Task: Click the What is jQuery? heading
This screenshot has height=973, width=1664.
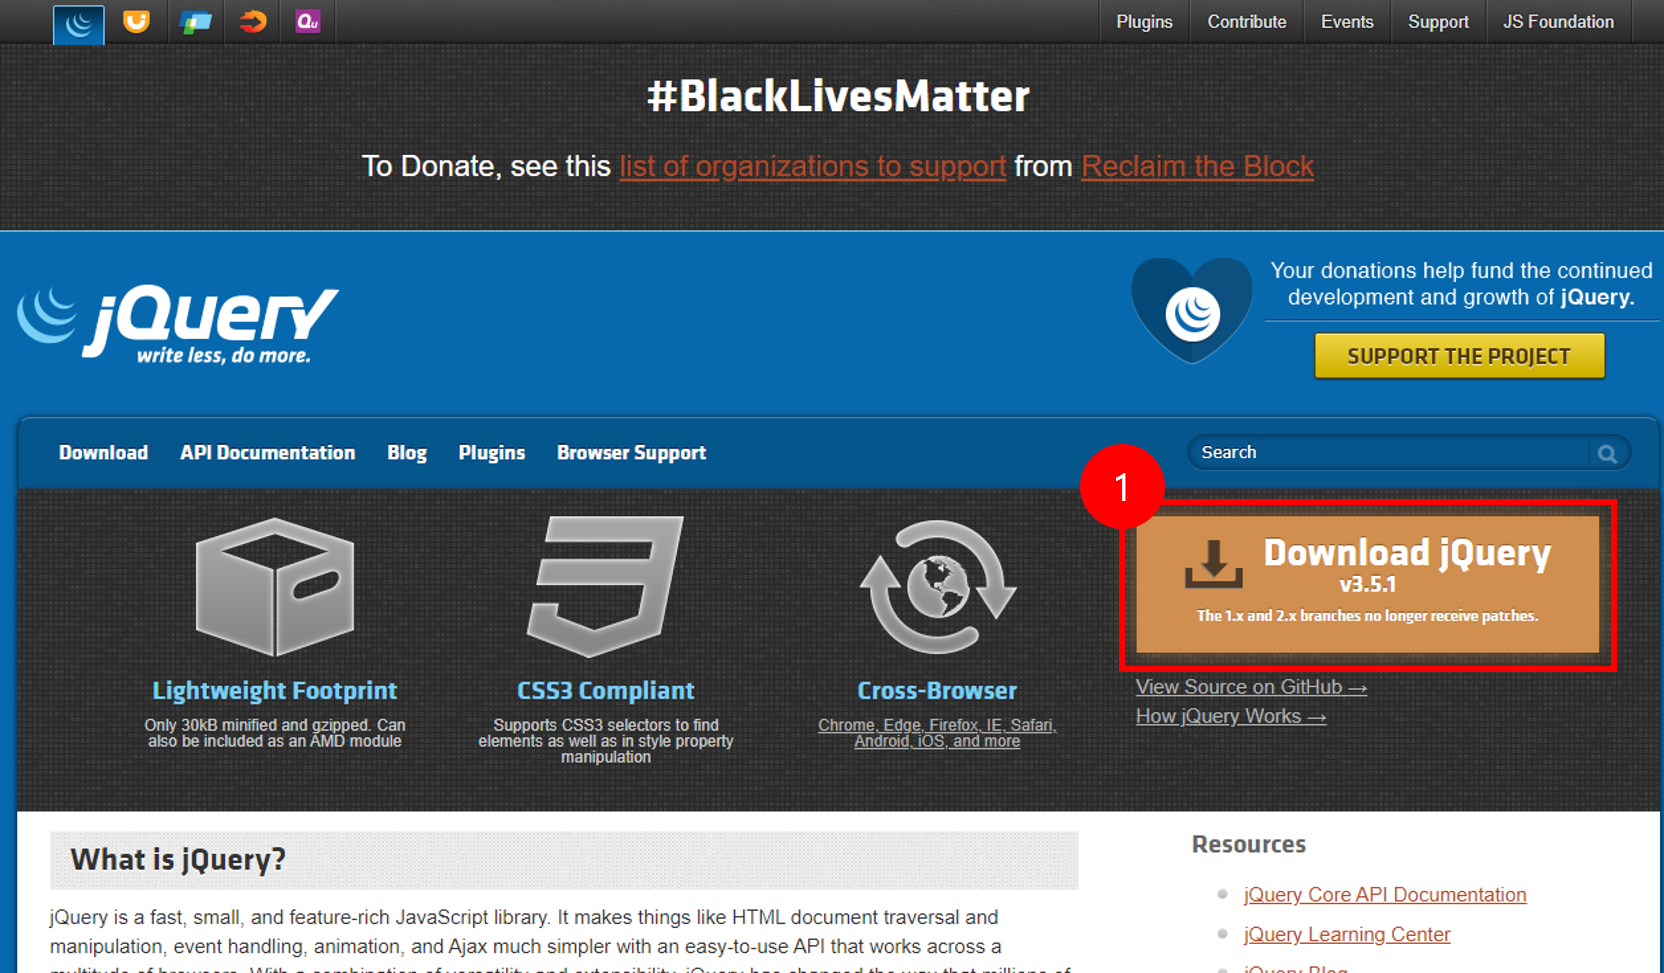Action: point(178,859)
